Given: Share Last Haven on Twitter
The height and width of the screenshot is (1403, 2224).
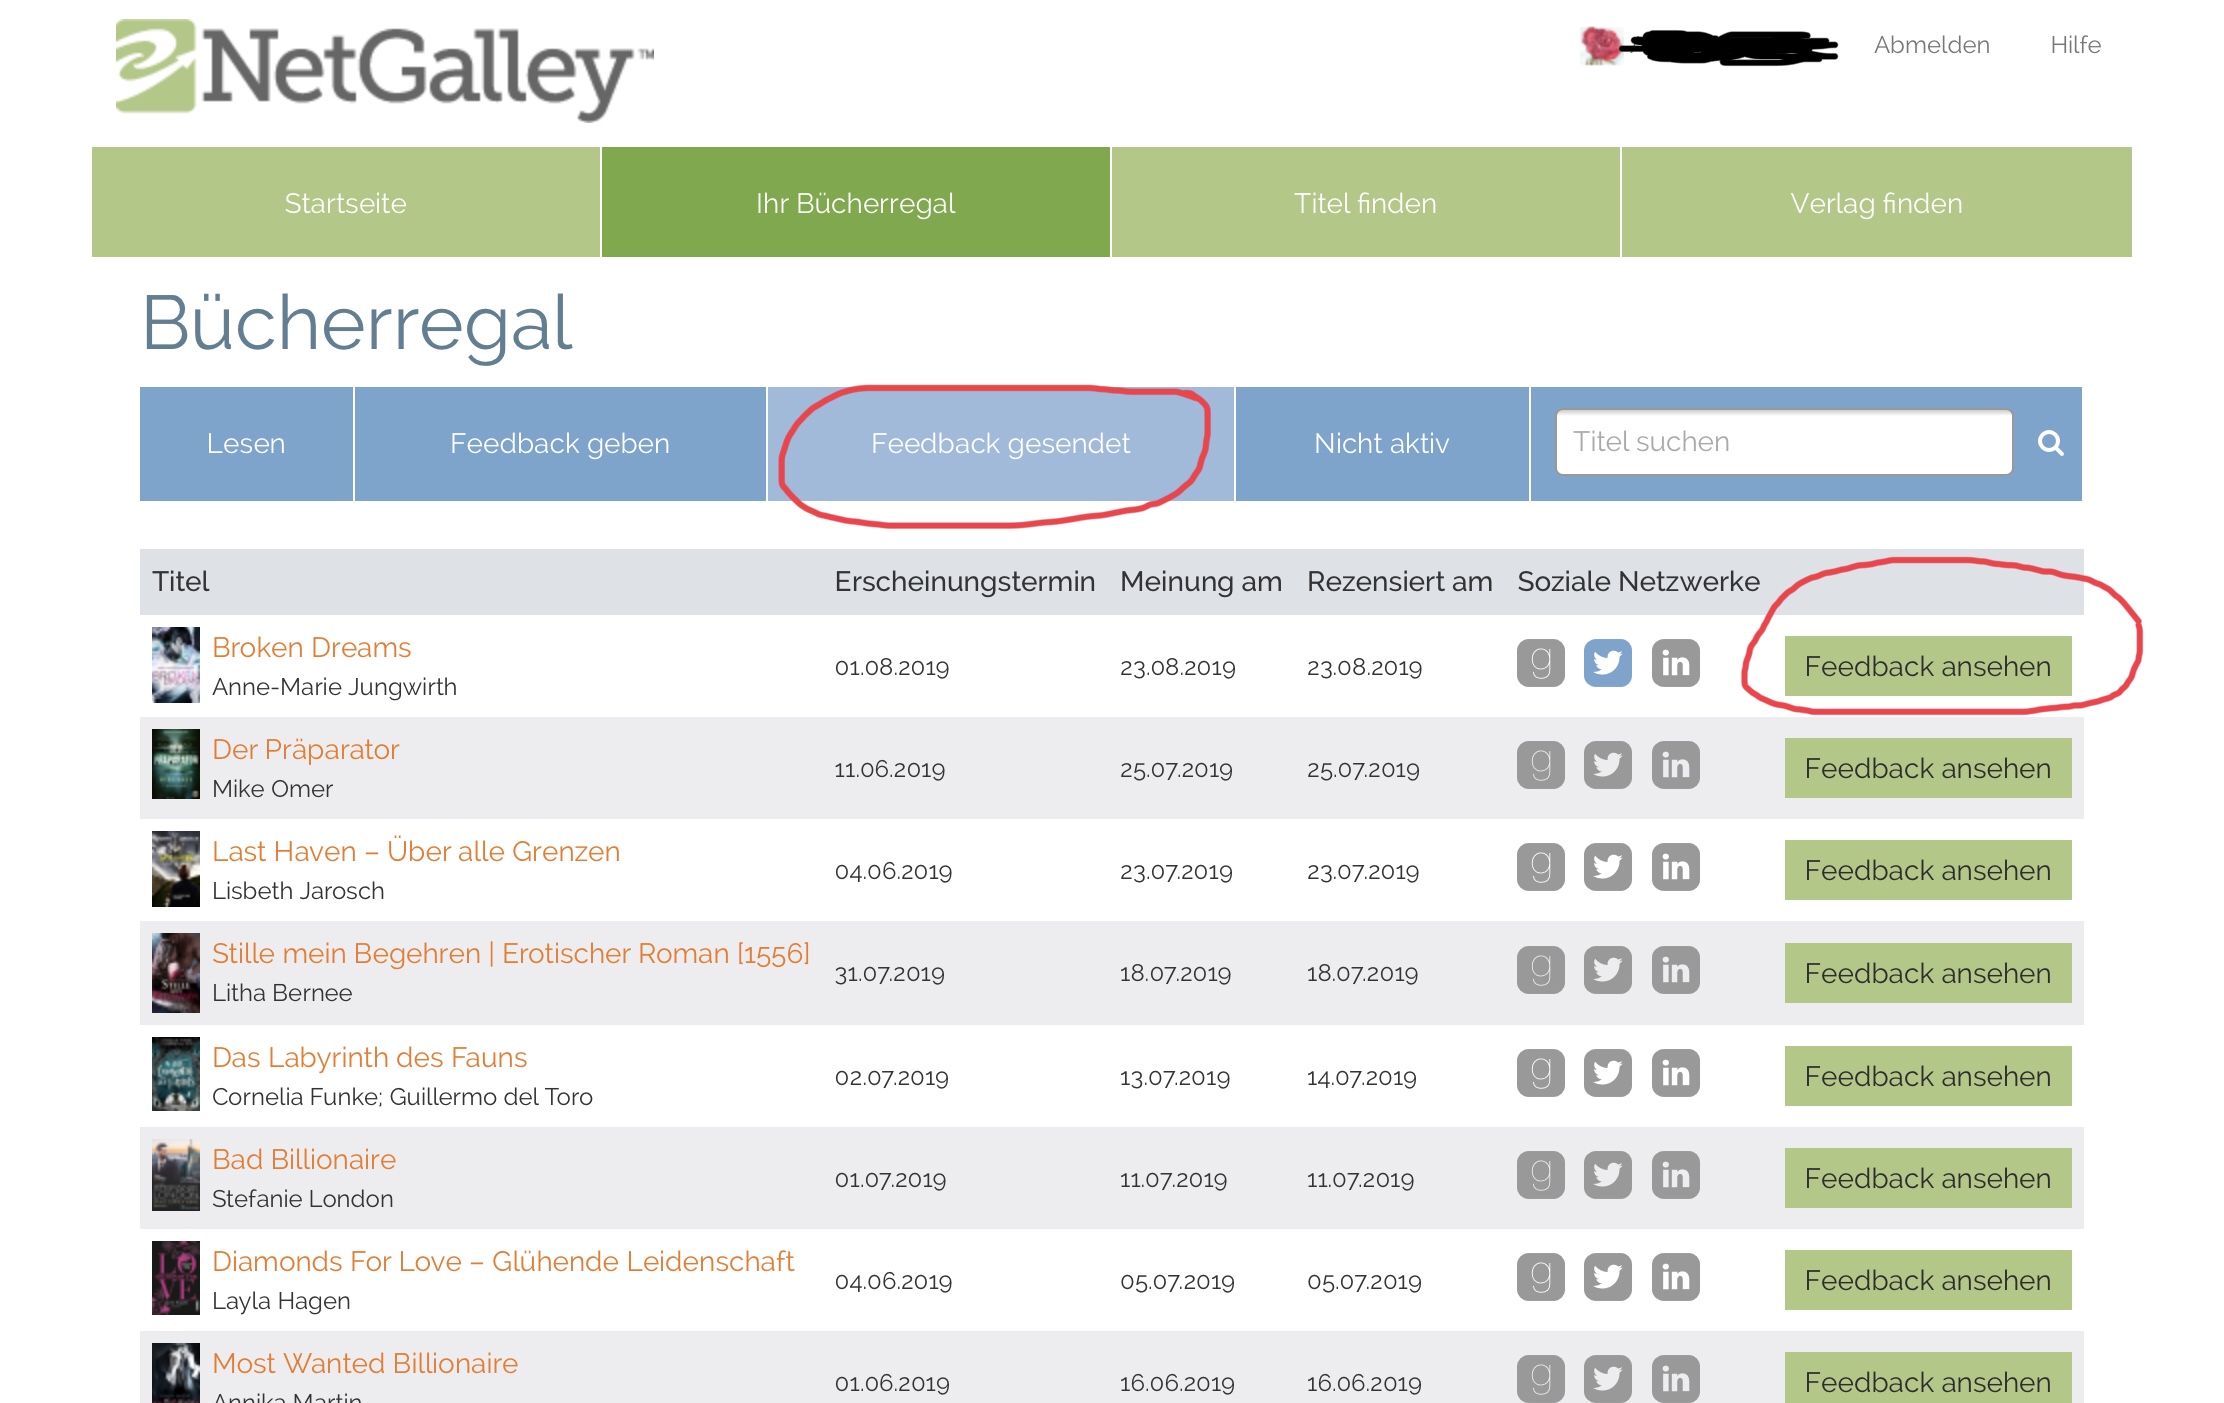Looking at the screenshot, I should (1608, 867).
